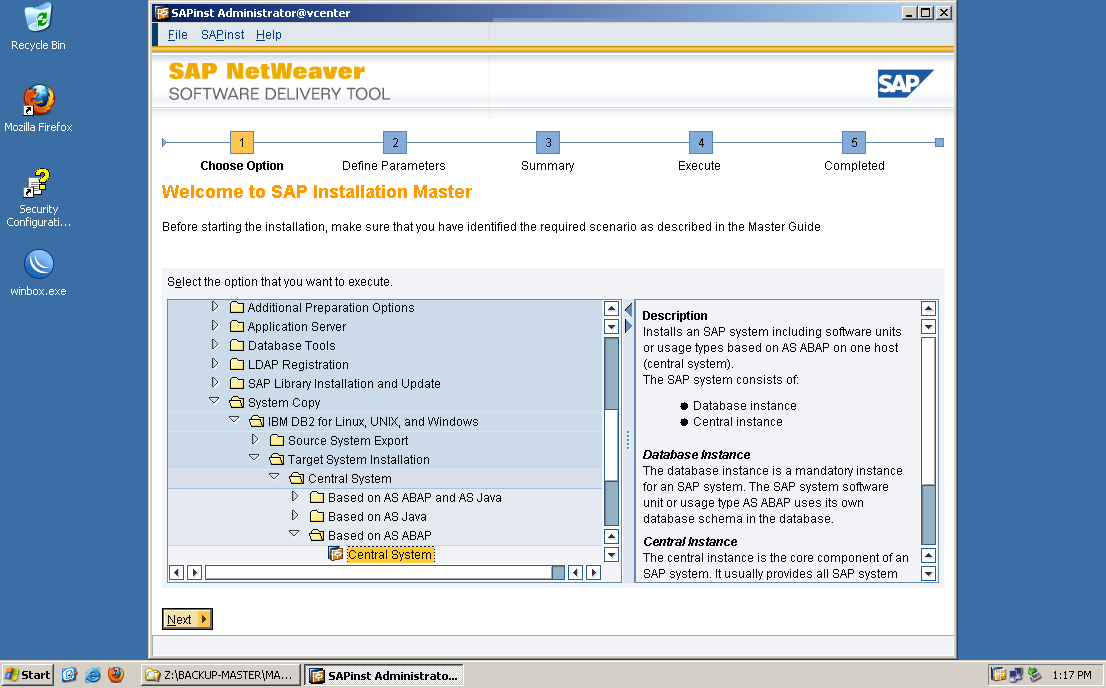Click the Next button
Image resolution: width=1106 pixels, height=688 pixels.
pyautogui.click(x=187, y=619)
